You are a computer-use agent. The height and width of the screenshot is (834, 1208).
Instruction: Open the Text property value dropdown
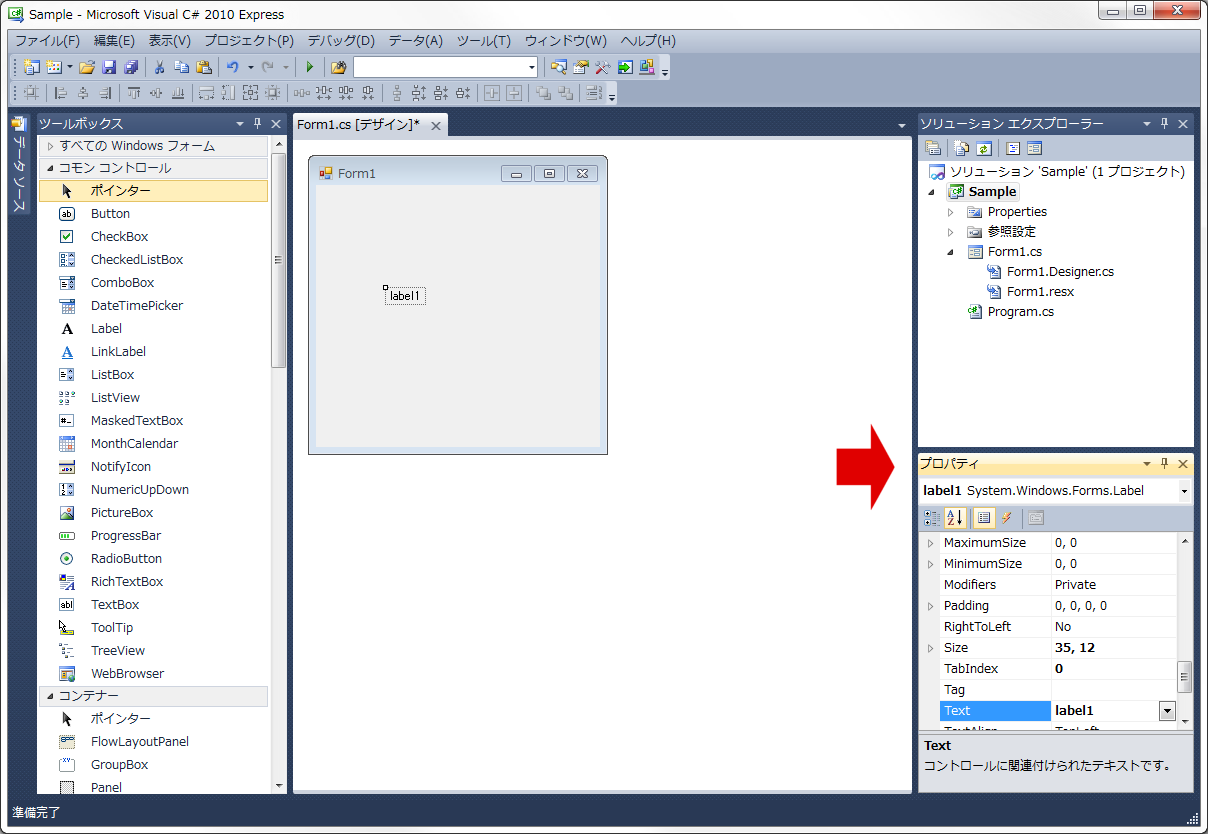click(1167, 711)
